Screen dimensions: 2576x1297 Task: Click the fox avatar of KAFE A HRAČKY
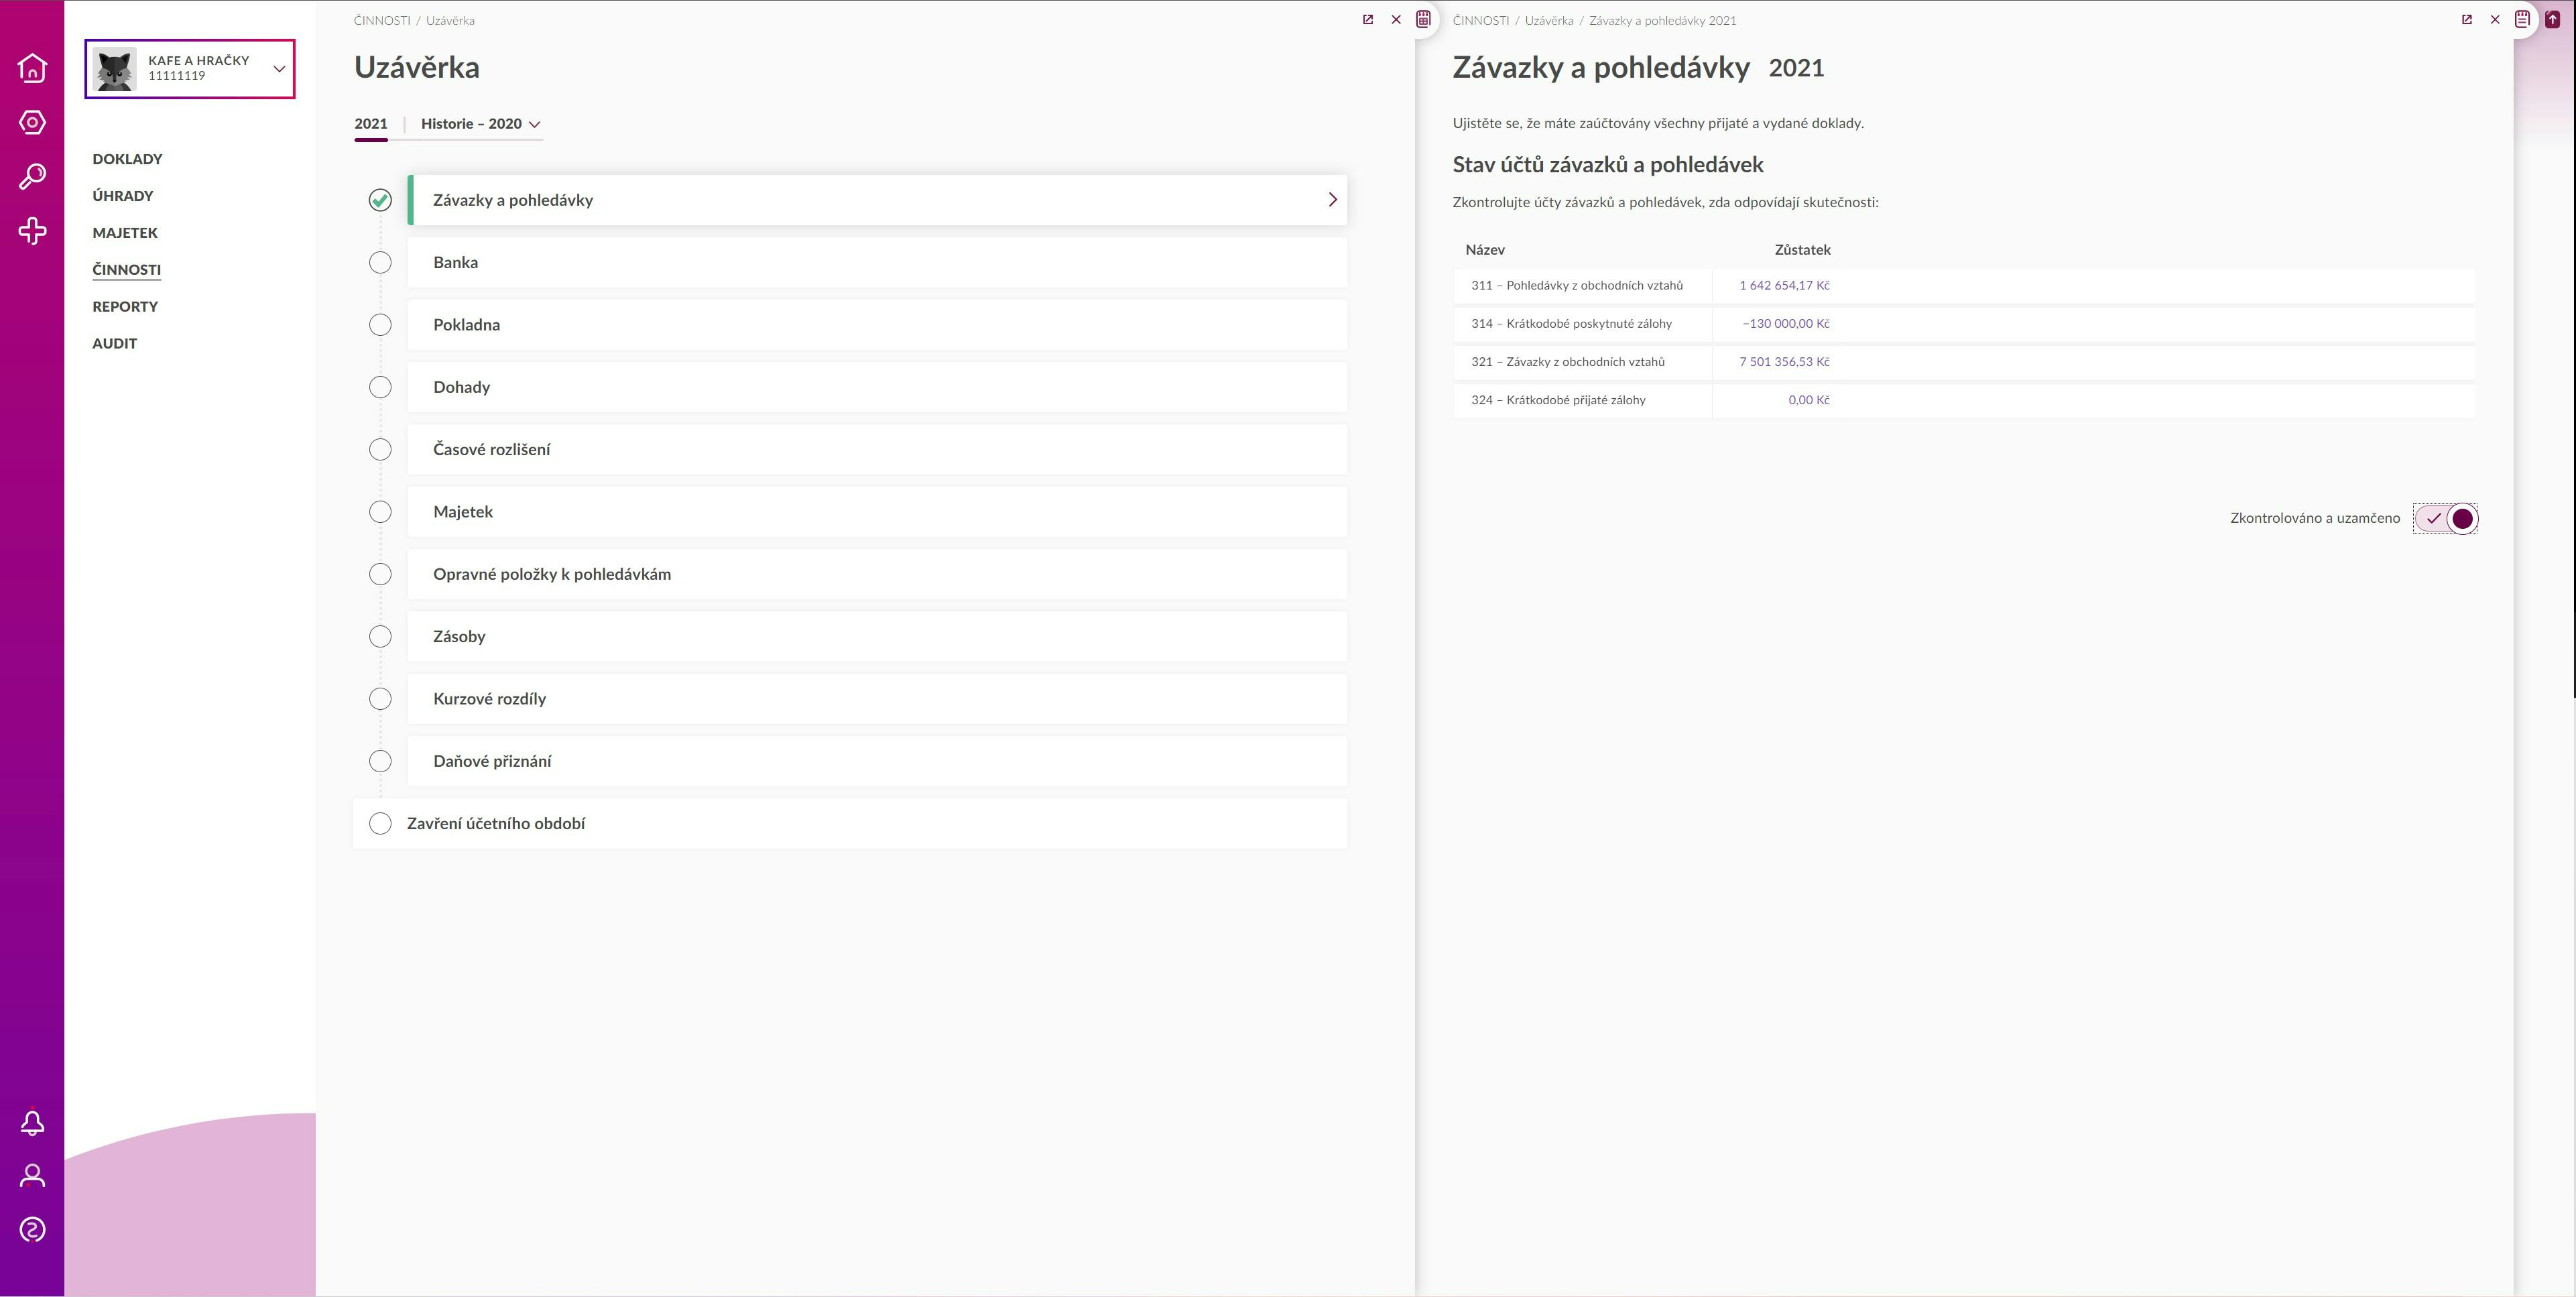(114, 69)
